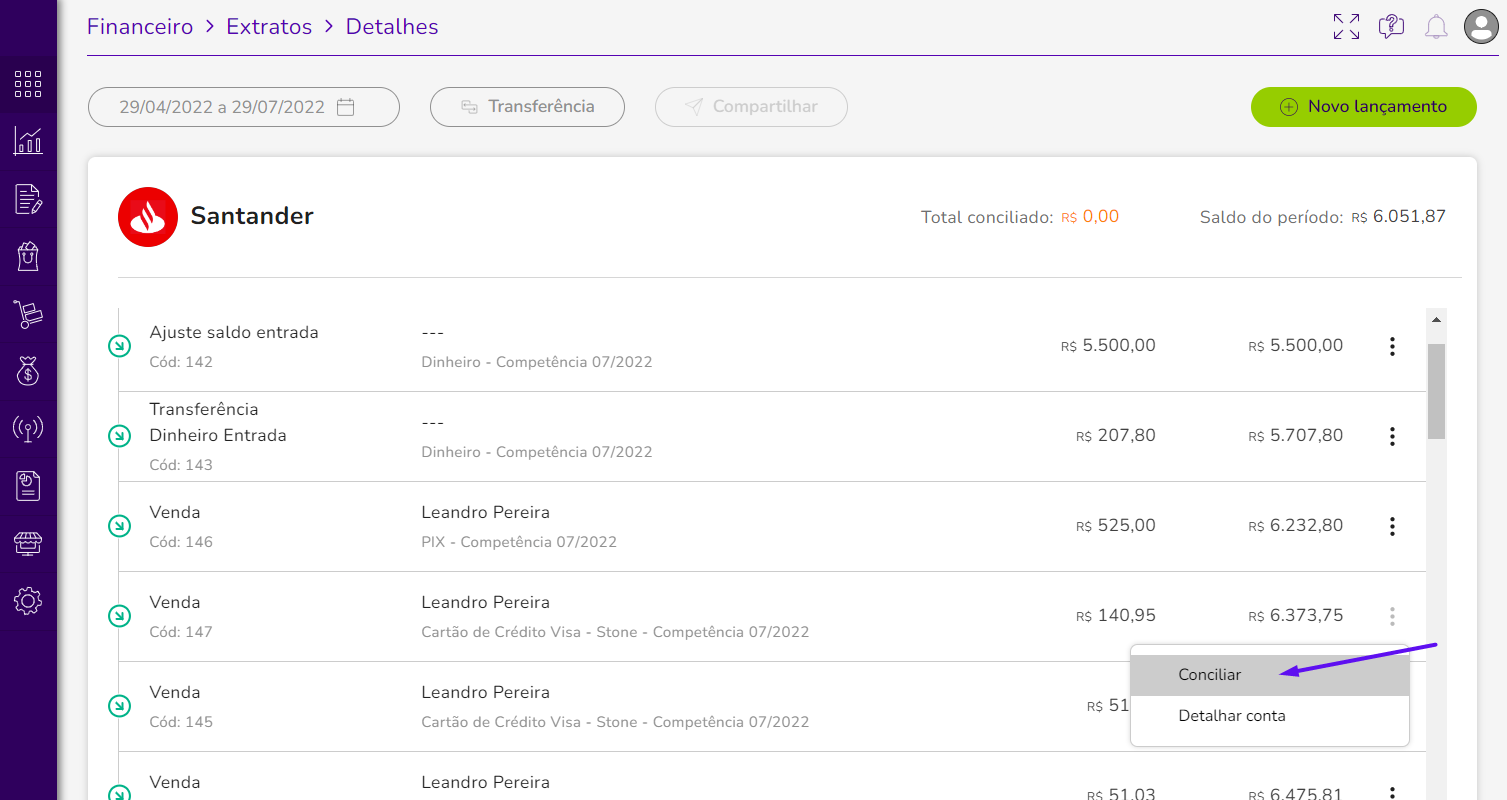This screenshot has width=1507, height=800.
Task: Open the help chat question icon
Action: [x=1391, y=26]
